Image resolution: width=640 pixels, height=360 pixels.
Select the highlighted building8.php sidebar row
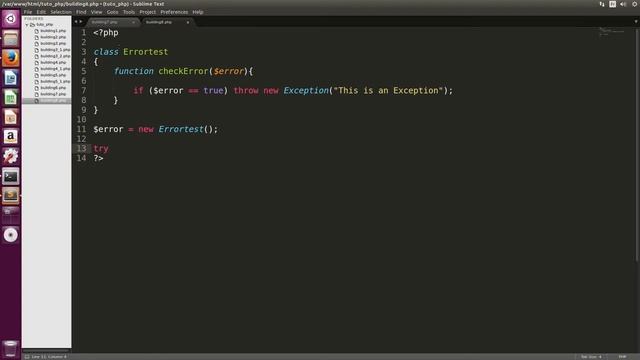pyautogui.click(x=47, y=100)
